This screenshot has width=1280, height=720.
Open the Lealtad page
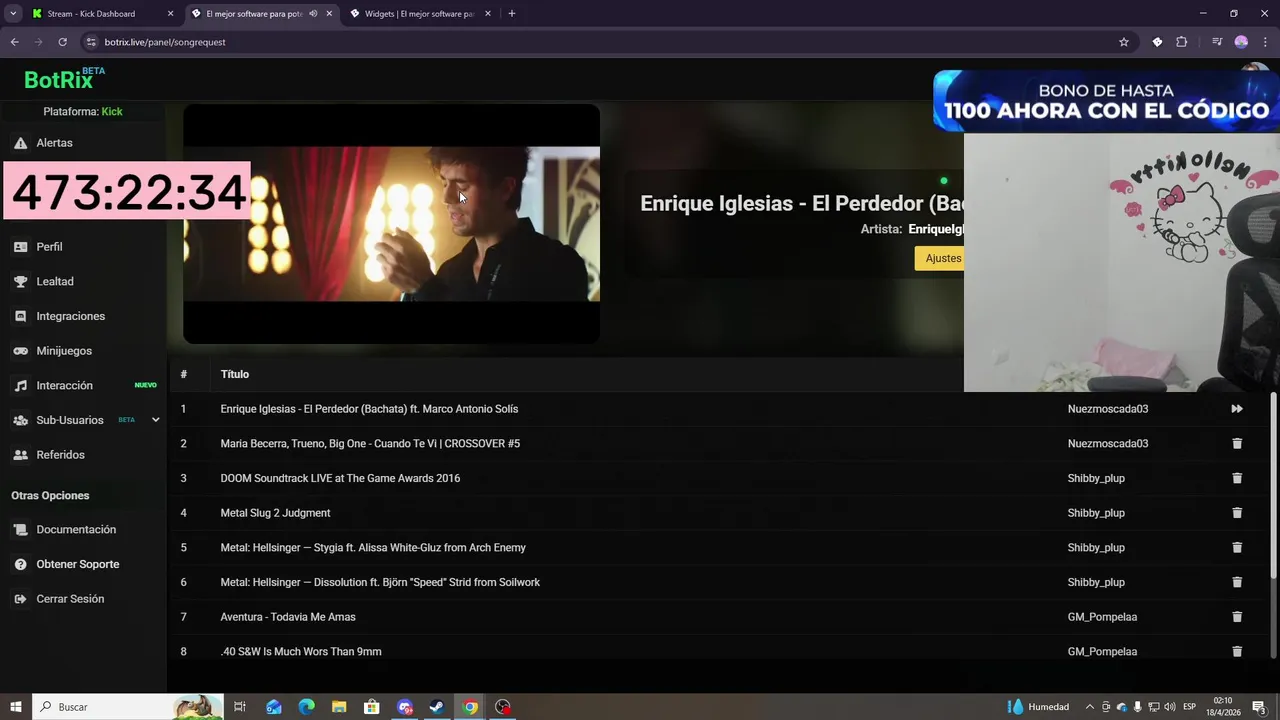click(x=55, y=282)
